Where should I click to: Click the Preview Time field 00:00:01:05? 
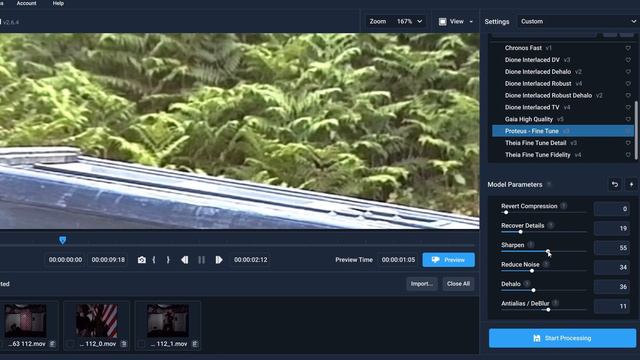(x=398, y=260)
